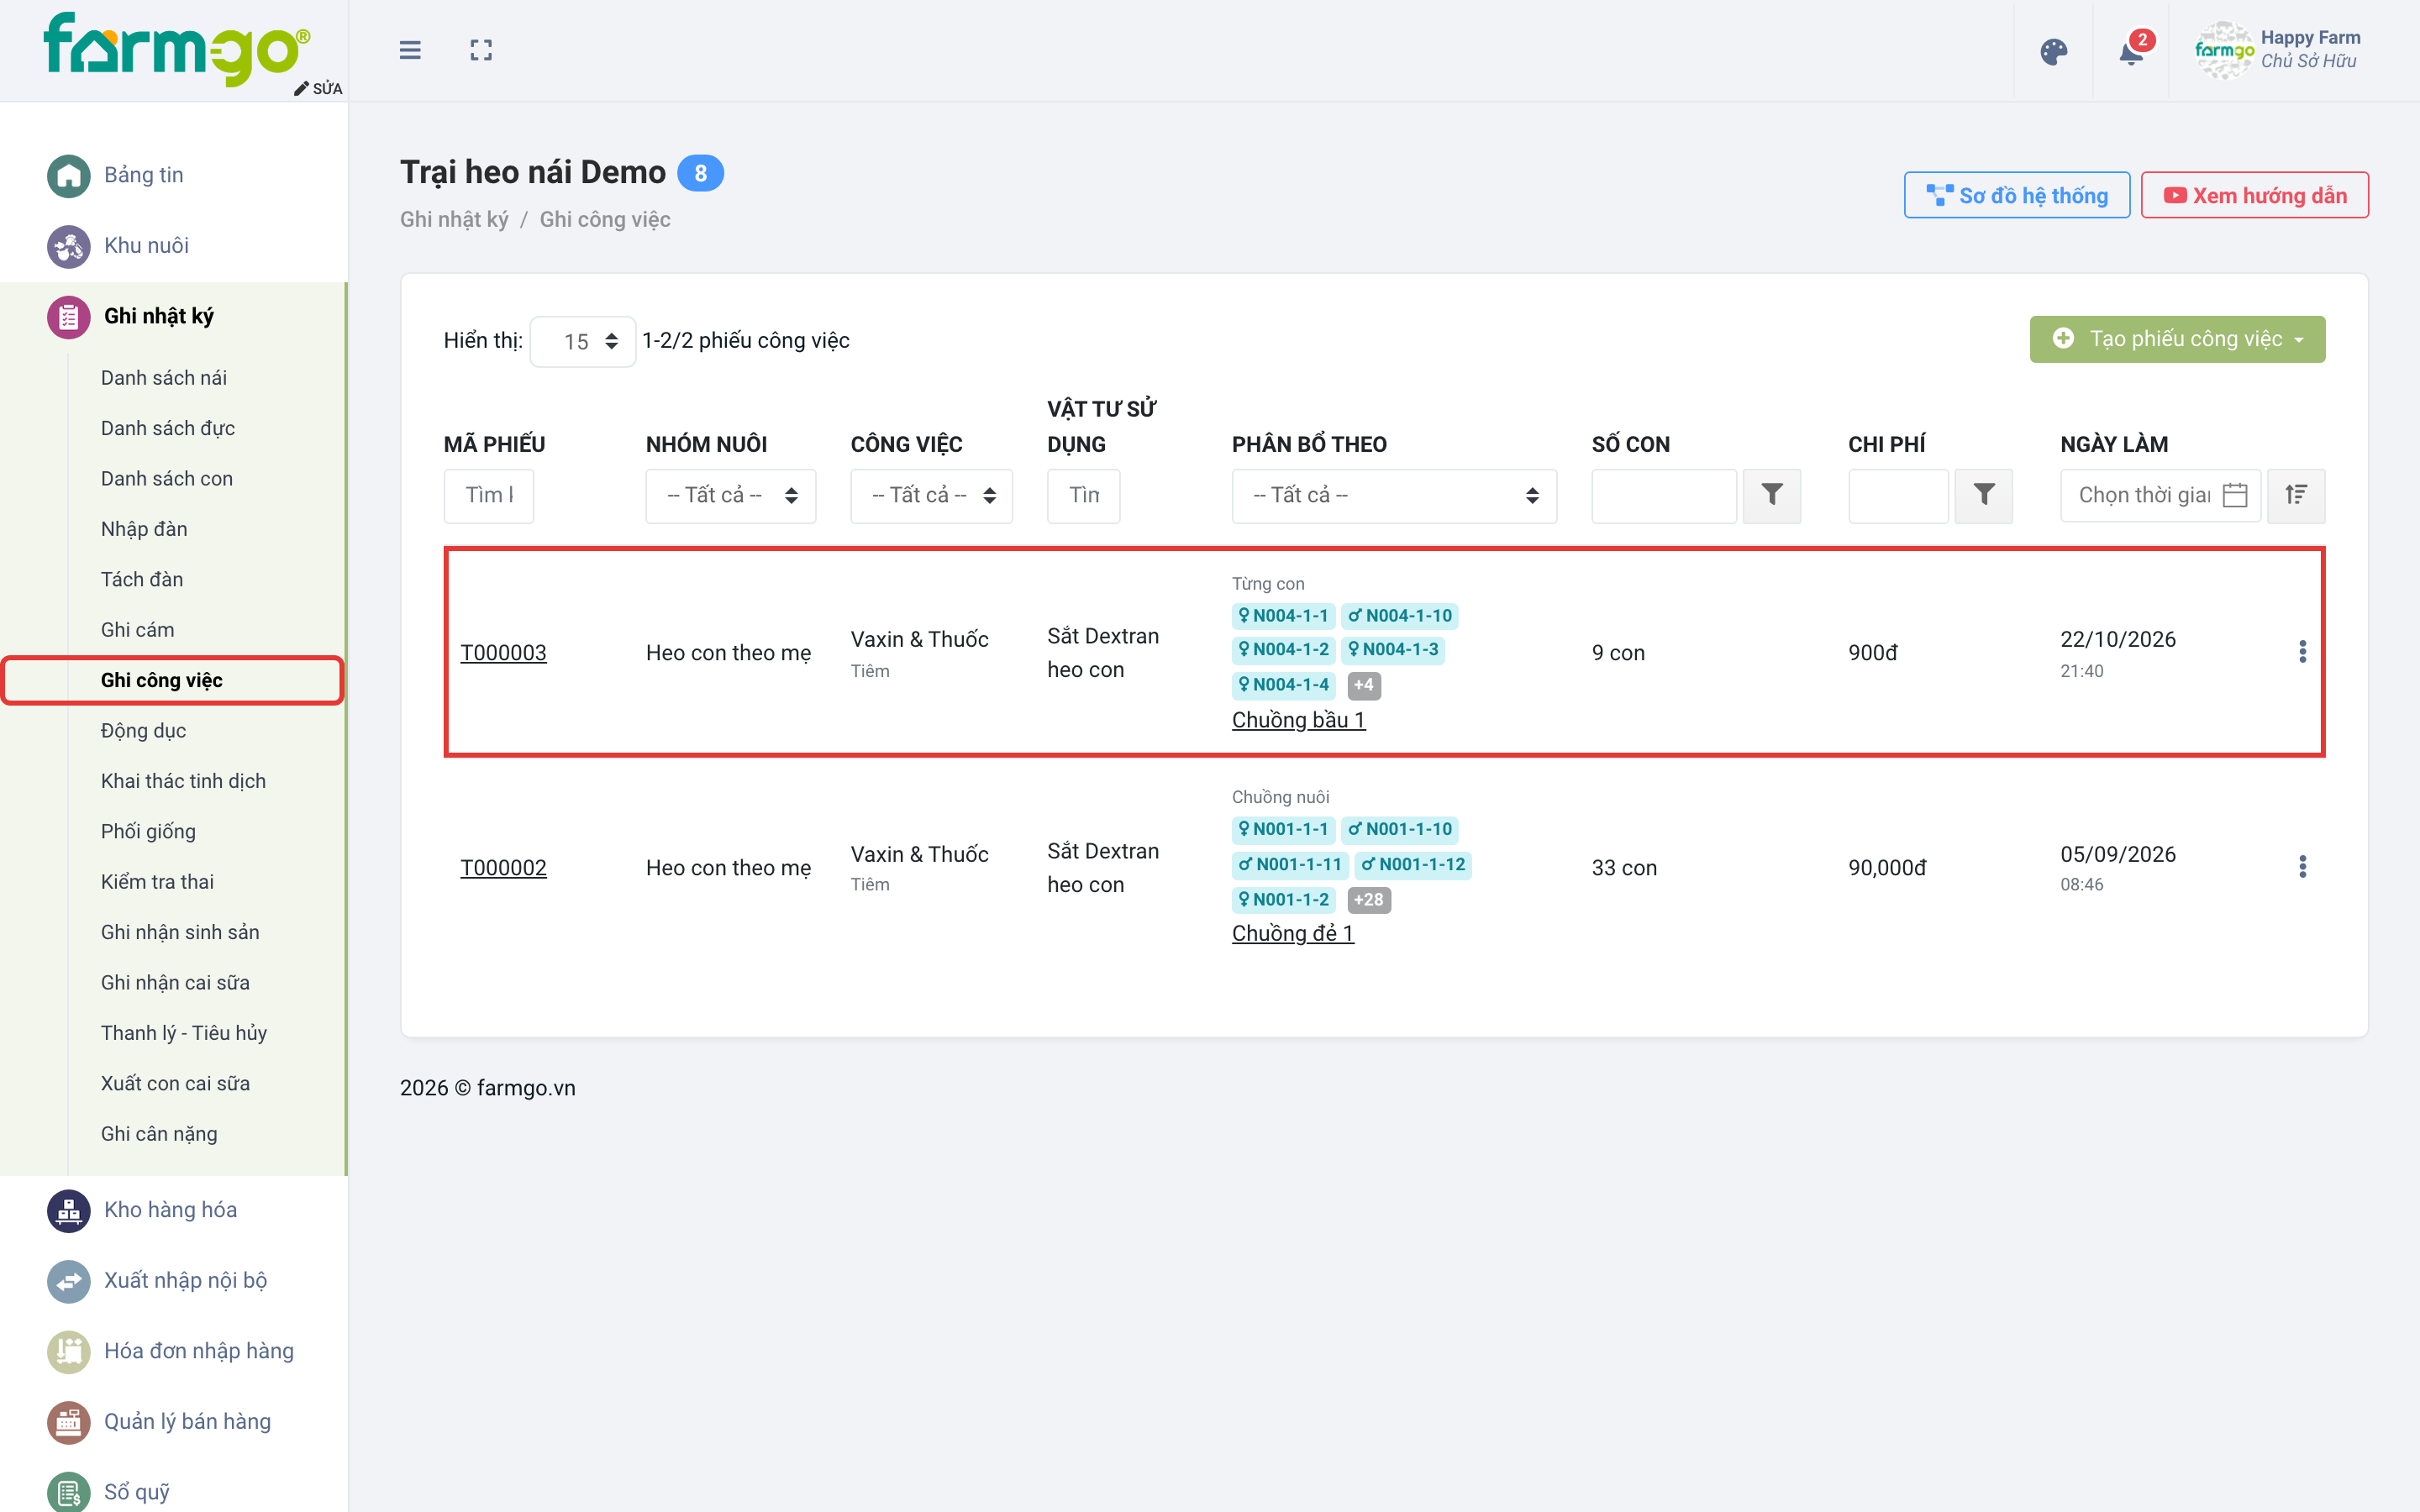Image resolution: width=2420 pixels, height=1512 pixels.
Task: Open the notifications bell
Action: pyautogui.click(x=2131, y=52)
